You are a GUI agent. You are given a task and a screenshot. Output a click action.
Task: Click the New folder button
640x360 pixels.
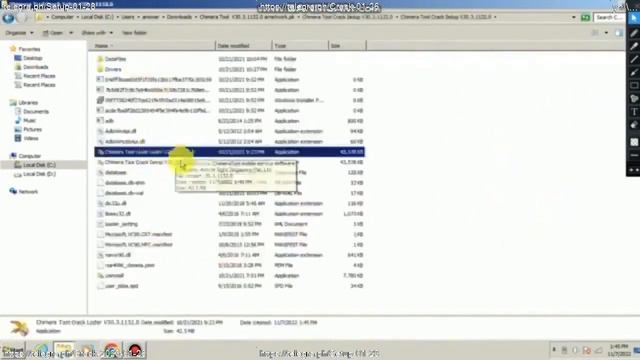pyautogui.click(x=134, y=33)
